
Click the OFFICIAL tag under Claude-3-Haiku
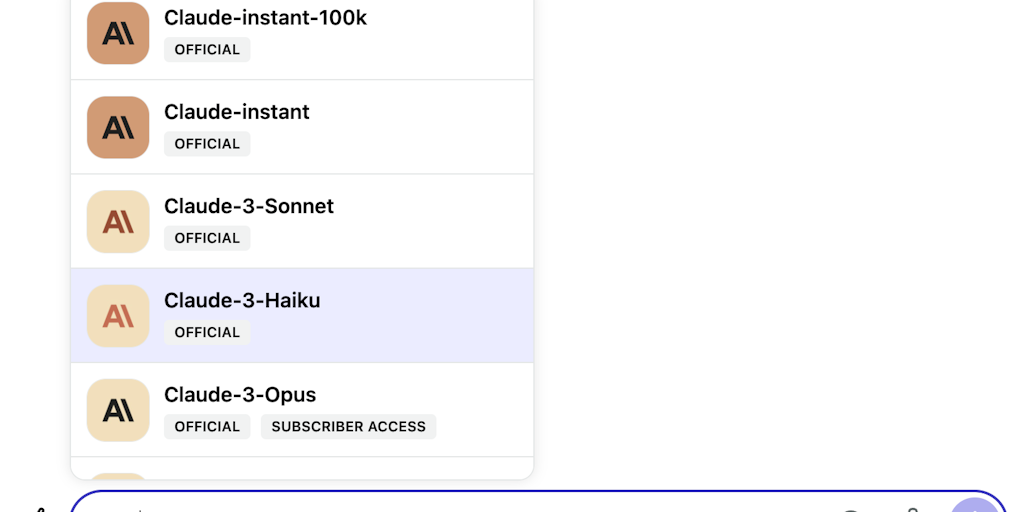click(207, 332)
